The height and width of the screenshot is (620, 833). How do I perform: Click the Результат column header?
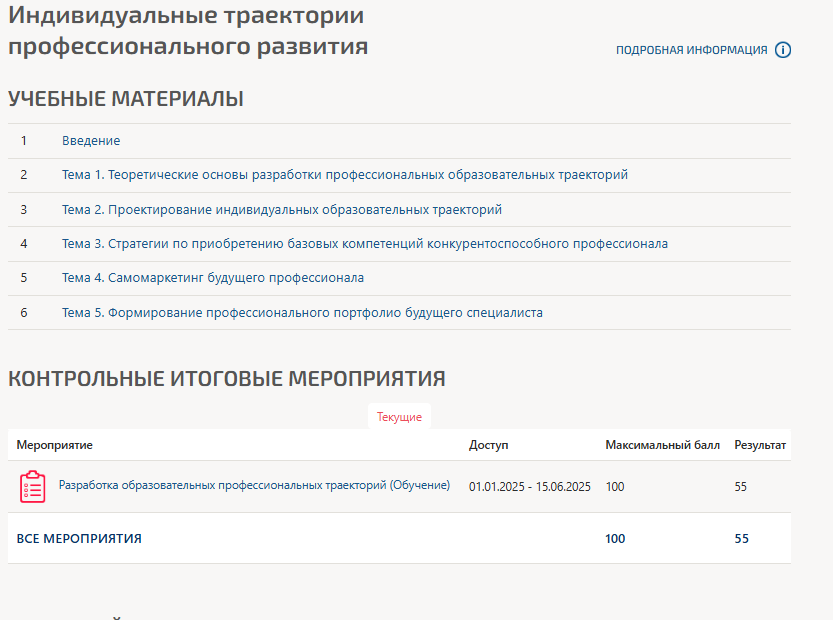760,445
